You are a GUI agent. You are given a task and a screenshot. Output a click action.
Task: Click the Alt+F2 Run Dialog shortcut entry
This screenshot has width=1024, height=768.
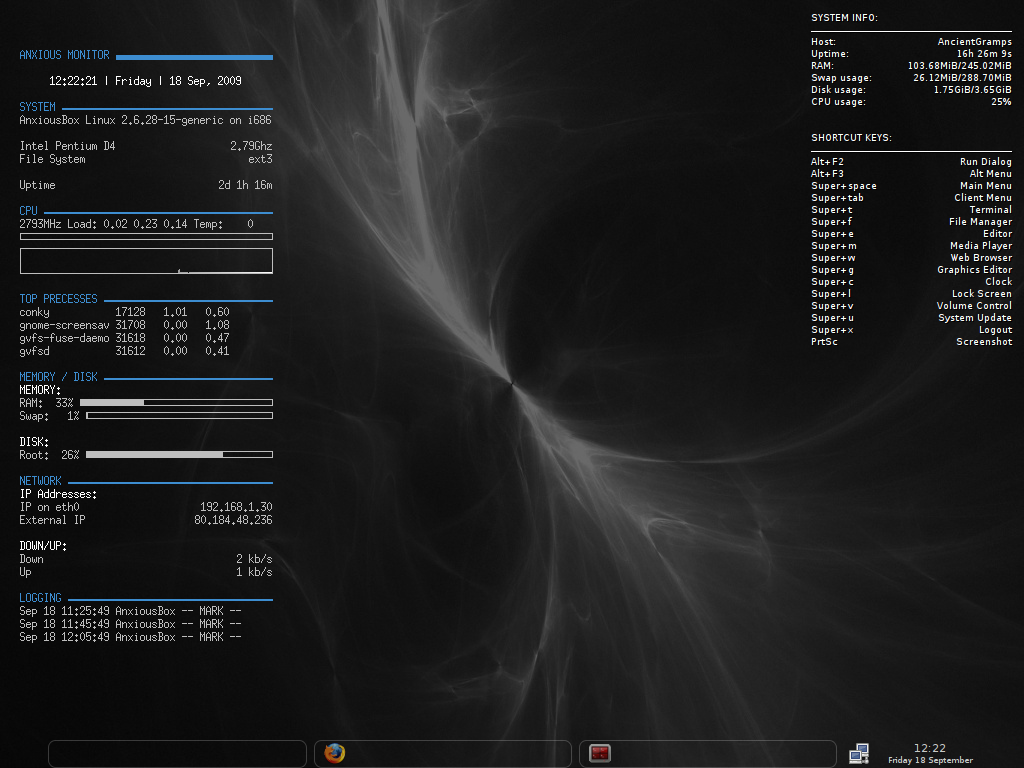[911, 162]
